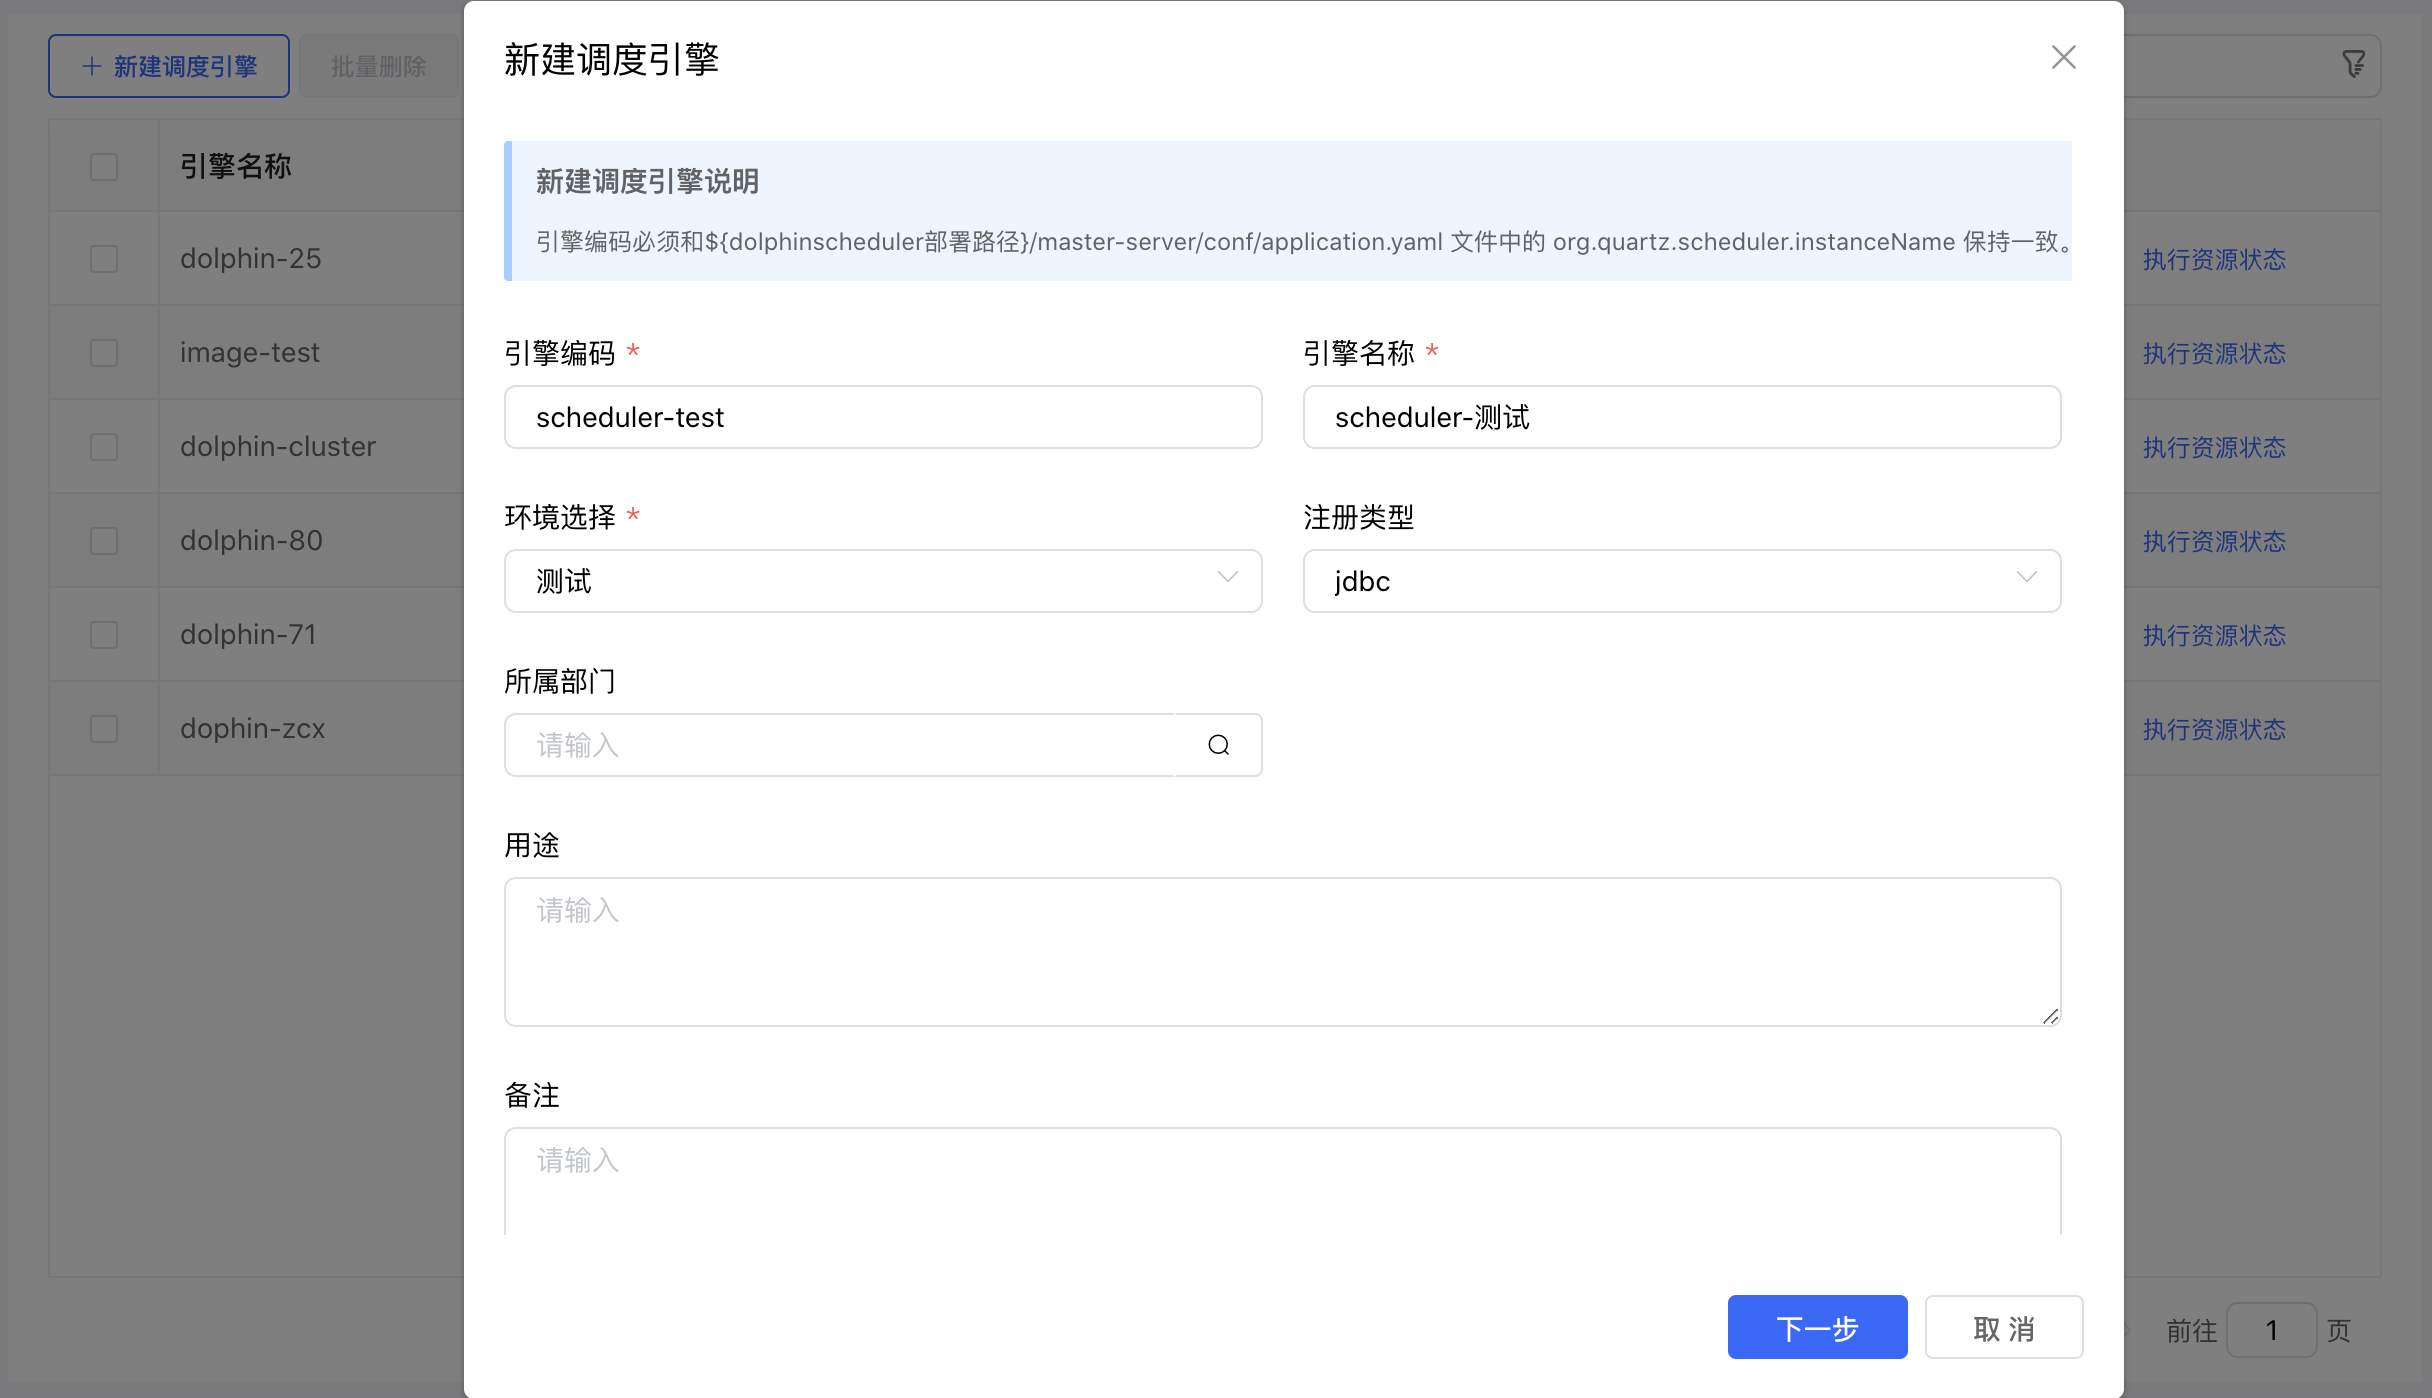
Task: Select all rows with the header checkbox
Action: (x=103, y=166)
